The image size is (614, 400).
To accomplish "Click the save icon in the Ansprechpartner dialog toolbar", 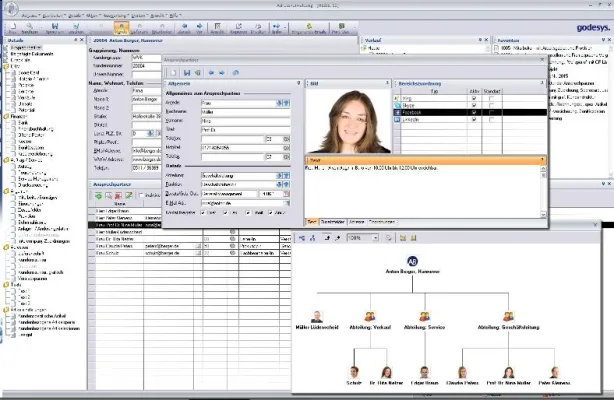I will tap(185, 72).
